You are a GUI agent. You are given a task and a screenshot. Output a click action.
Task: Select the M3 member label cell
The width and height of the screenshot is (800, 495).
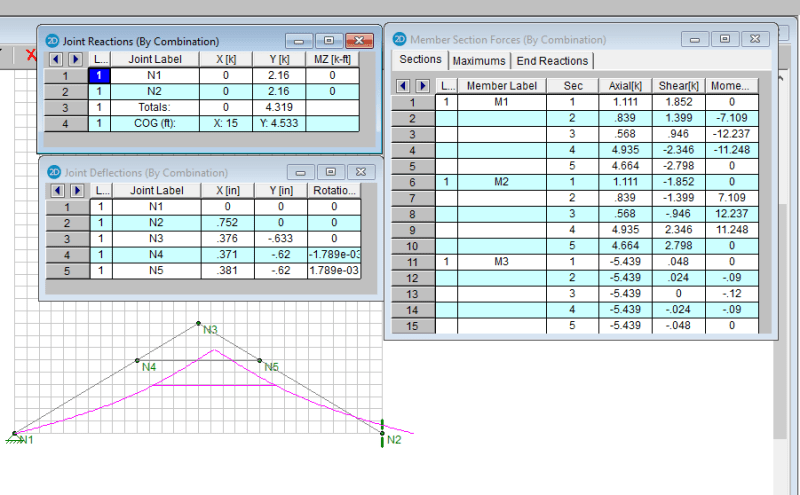click(x=502, y=261)
